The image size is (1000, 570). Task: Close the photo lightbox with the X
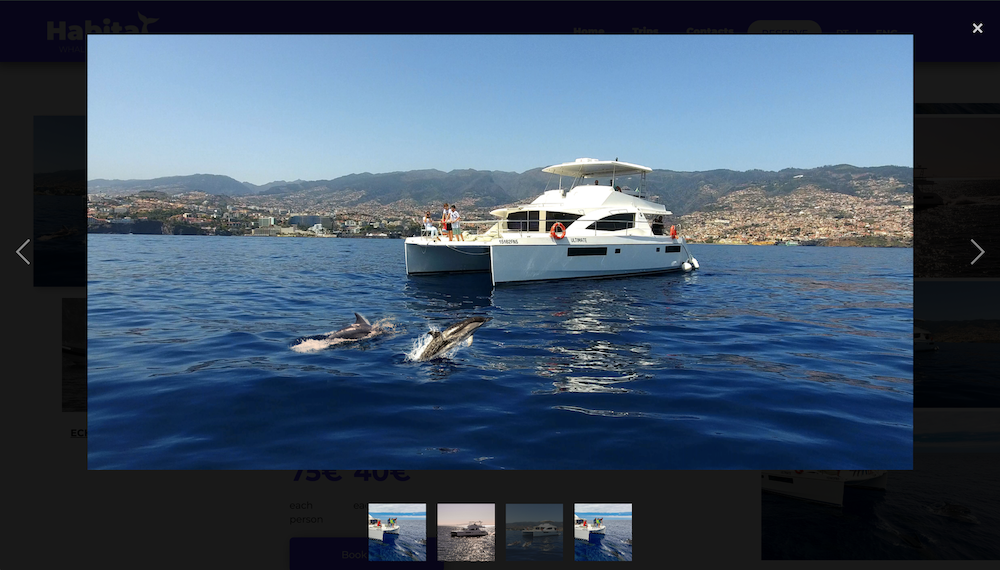pyautogui.click(x=977, y=28)
